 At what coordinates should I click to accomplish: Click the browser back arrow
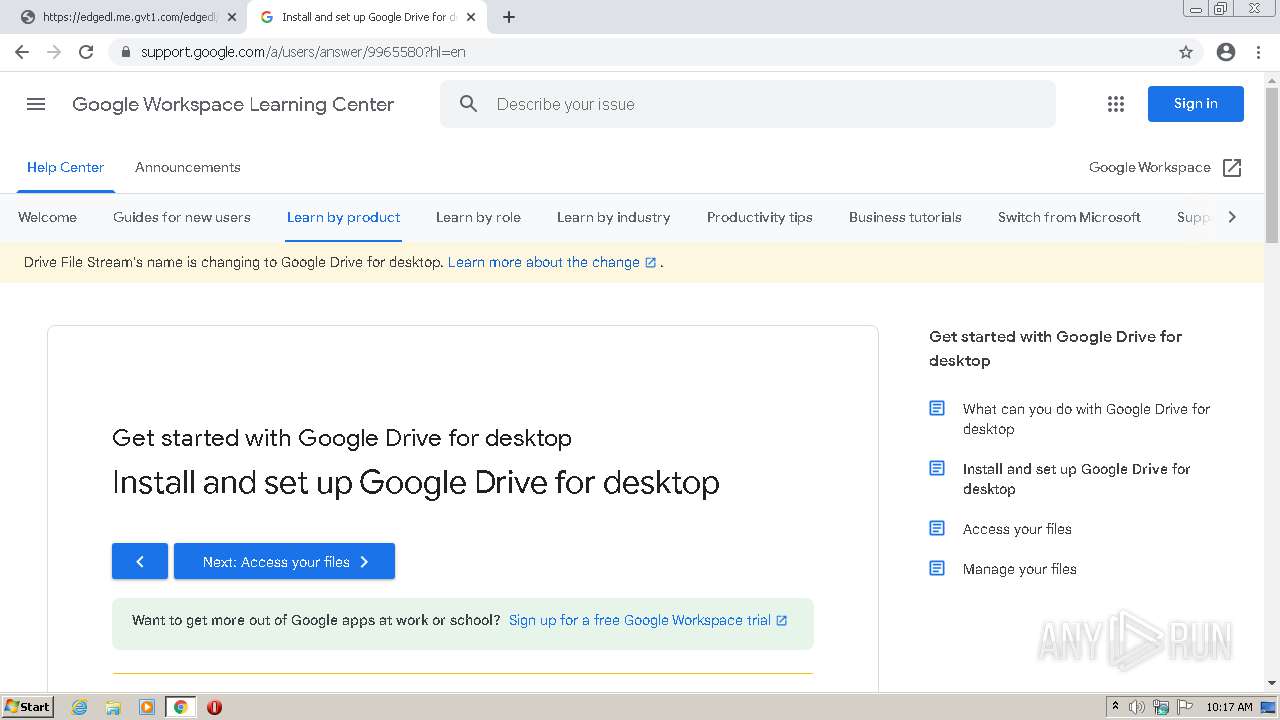[22, 52]
